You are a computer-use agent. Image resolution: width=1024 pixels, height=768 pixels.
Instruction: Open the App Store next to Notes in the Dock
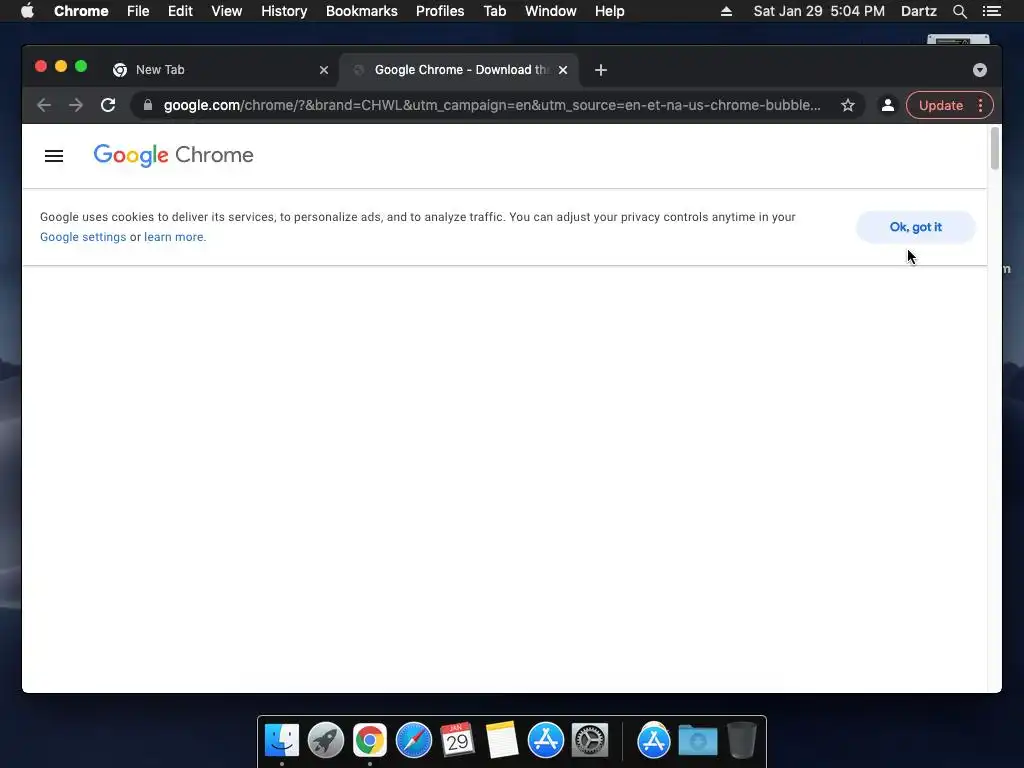tap(545, 740)
